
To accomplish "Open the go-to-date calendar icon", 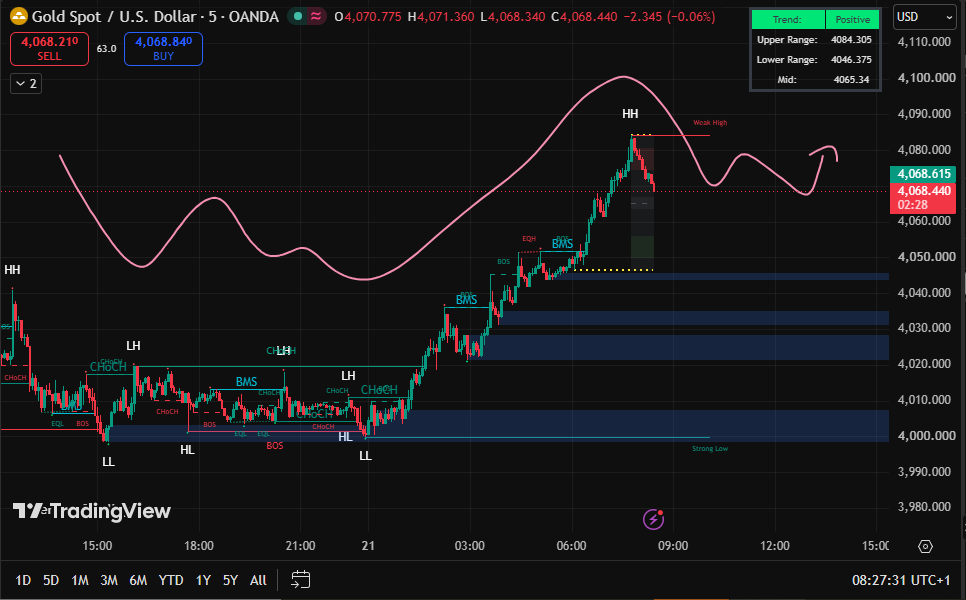I will tap(301, 580).
